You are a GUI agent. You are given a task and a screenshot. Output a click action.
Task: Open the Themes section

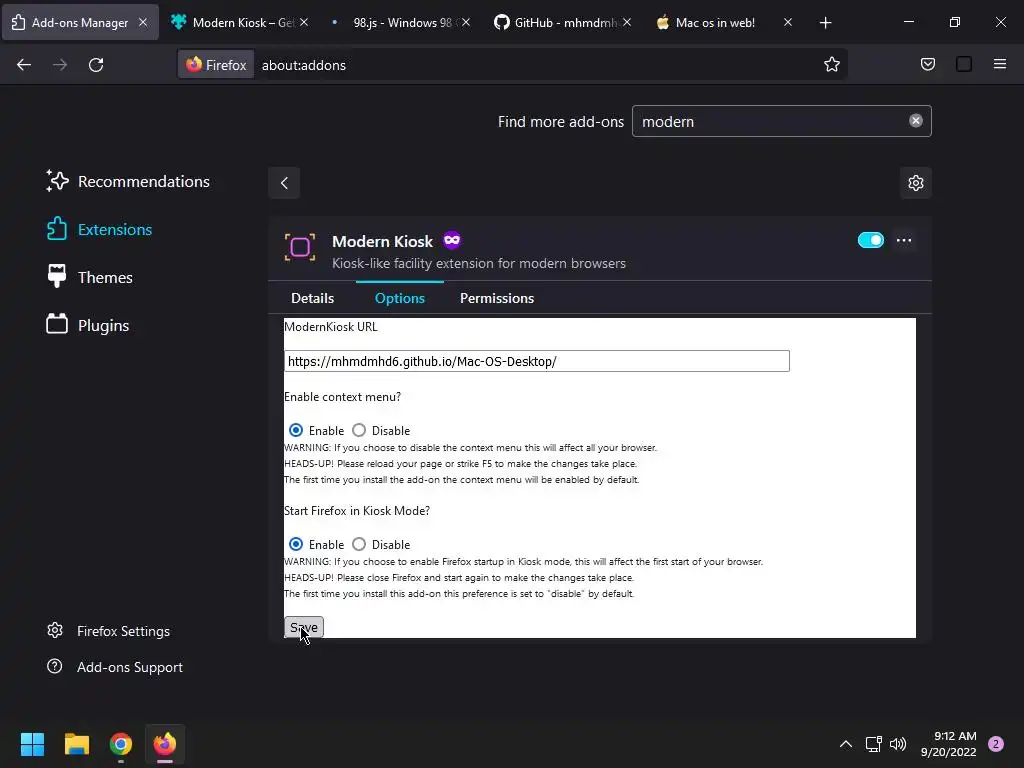(89, 278)
